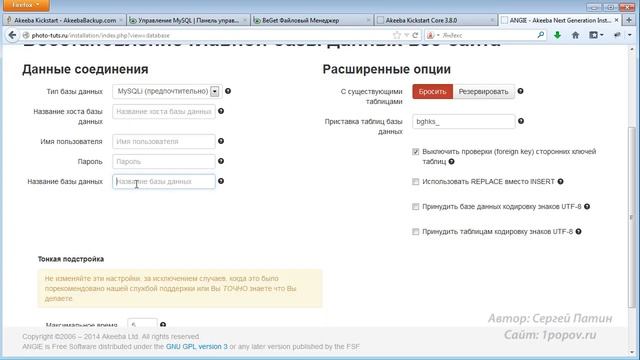Show help for Имя пользователя
This screenshot has width=640, height=360.
coord(221,141)
